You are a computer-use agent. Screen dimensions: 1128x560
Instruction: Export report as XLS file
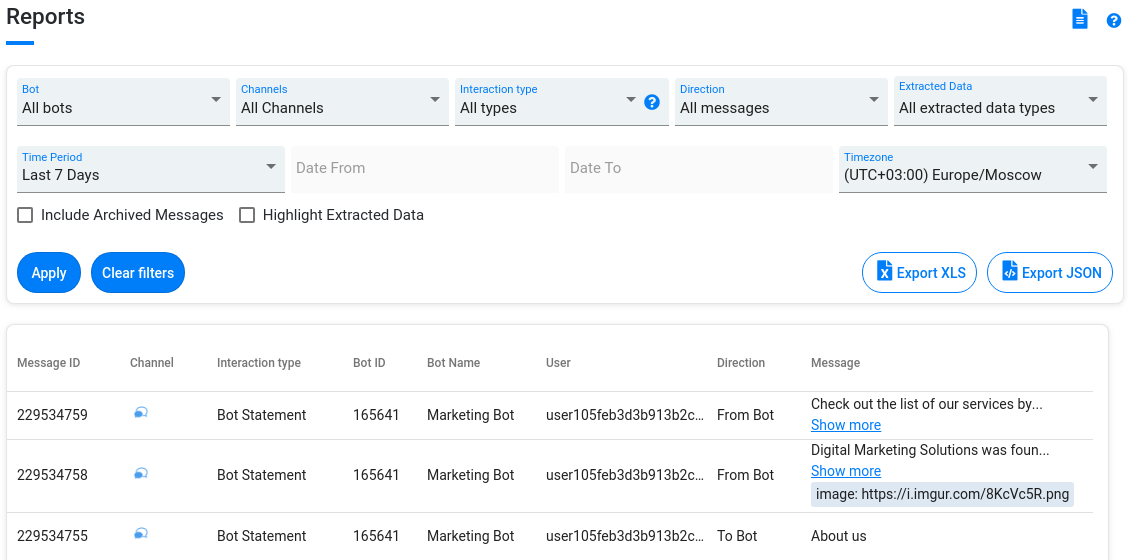pos(919,273)
